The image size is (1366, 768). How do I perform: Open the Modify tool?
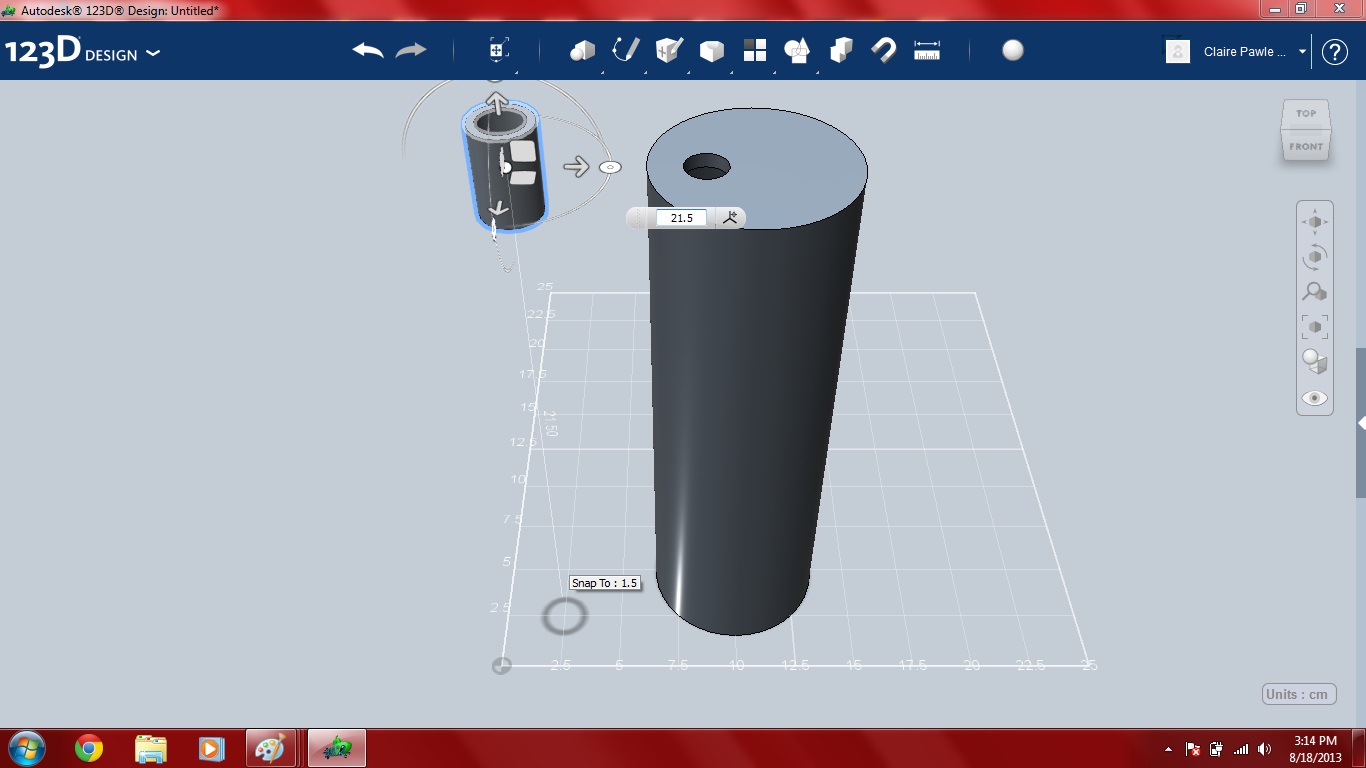pyautogui.click(x=711, y=50)
